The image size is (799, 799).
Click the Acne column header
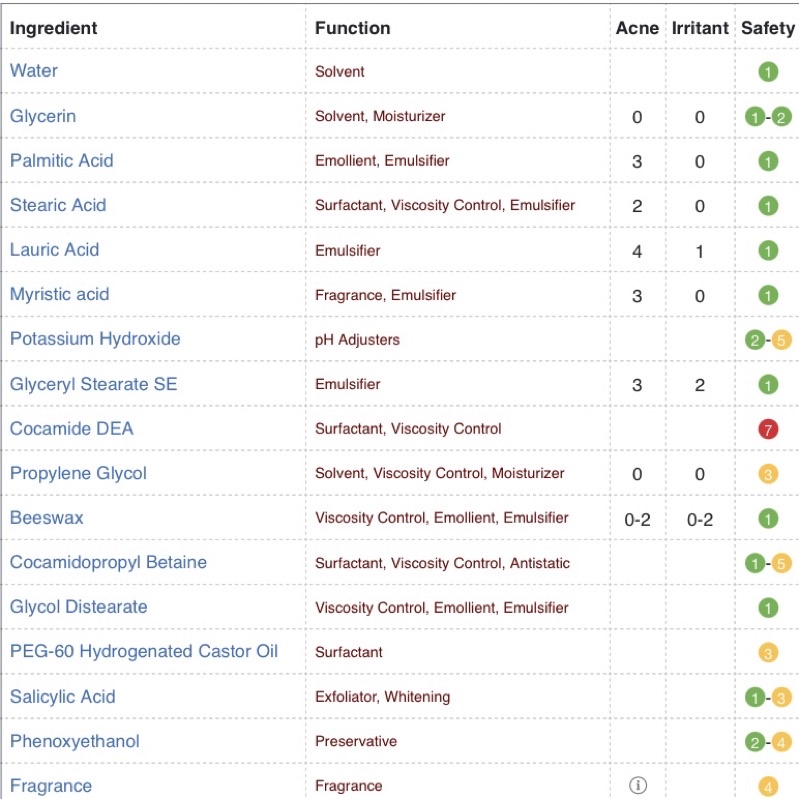click(x=637, y=28)
